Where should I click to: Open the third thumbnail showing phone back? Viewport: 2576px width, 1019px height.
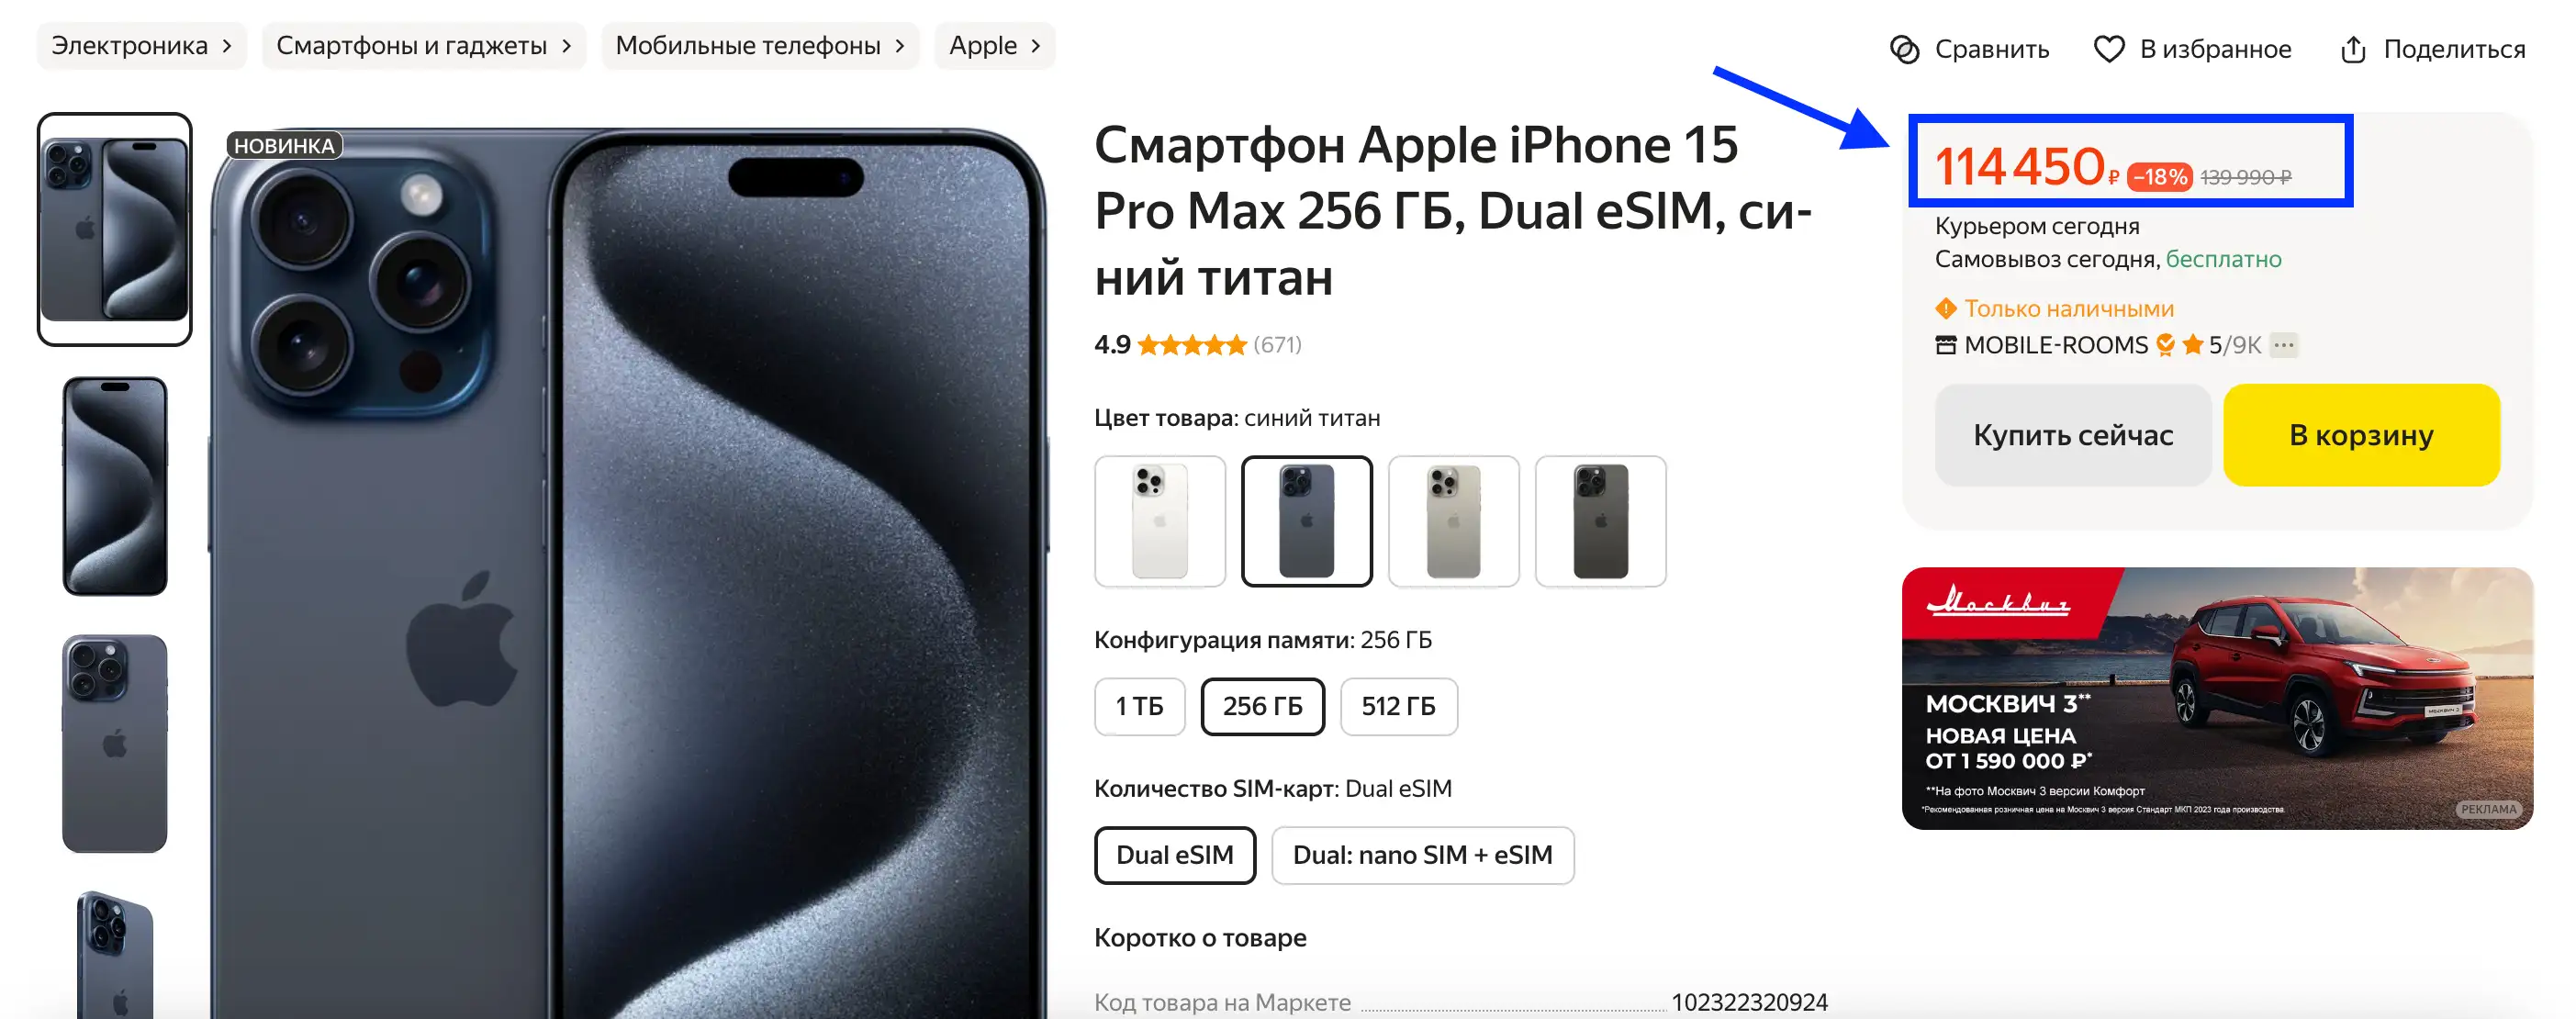click(115, 743)
